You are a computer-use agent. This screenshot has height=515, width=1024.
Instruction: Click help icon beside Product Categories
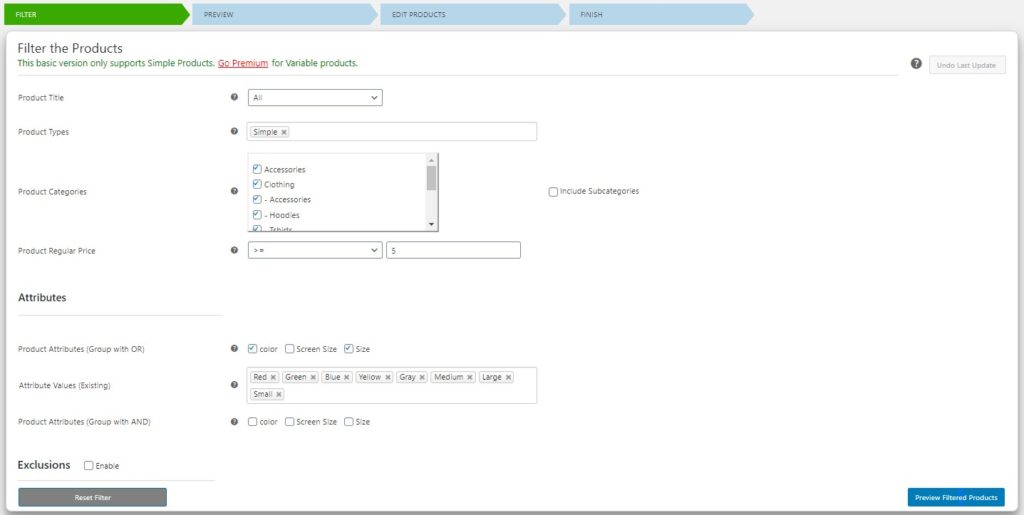(x=234, y=191)
